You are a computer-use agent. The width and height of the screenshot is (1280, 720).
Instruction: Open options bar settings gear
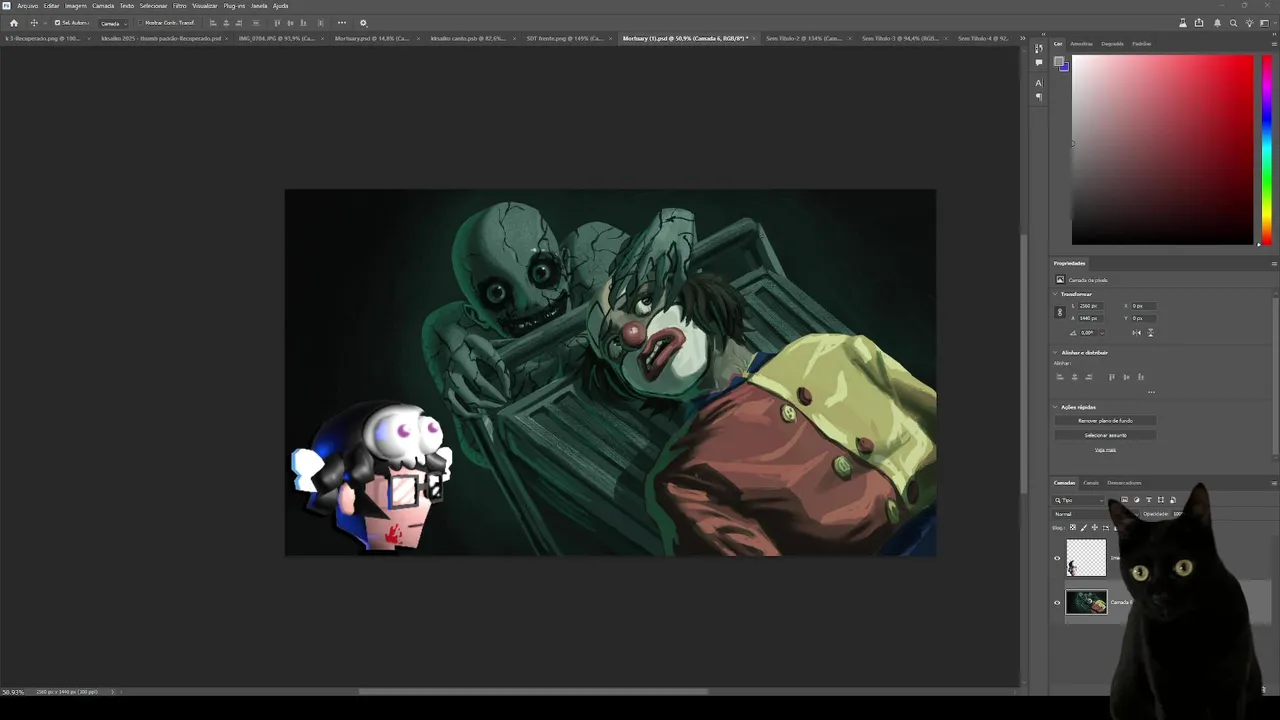pos(363,23)
